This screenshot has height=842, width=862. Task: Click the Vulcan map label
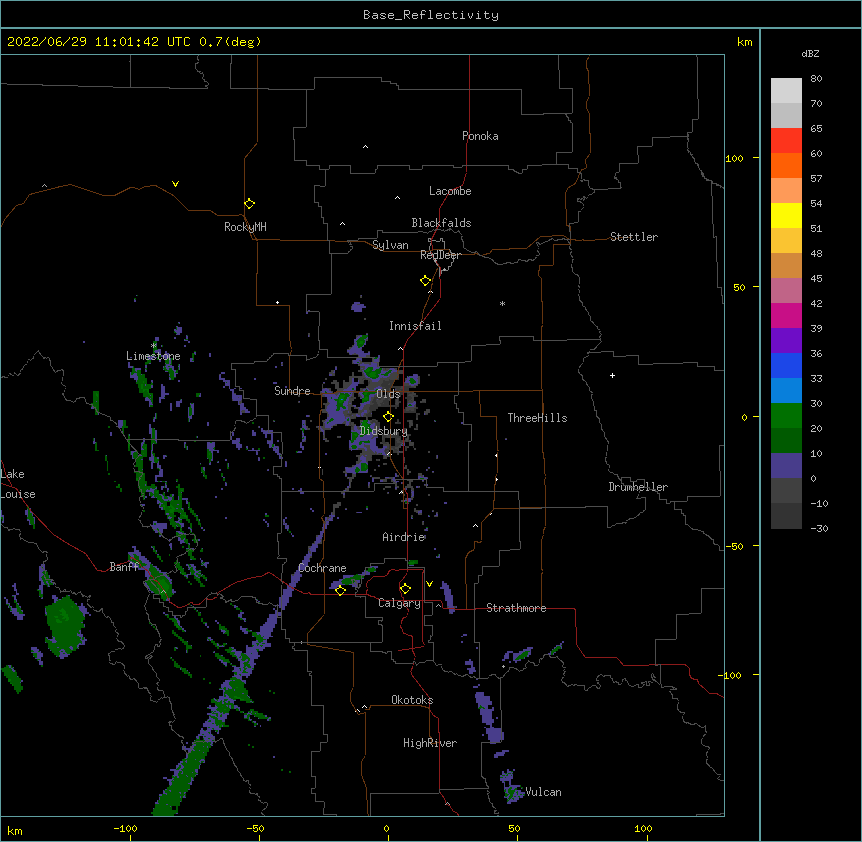(544, 792)
